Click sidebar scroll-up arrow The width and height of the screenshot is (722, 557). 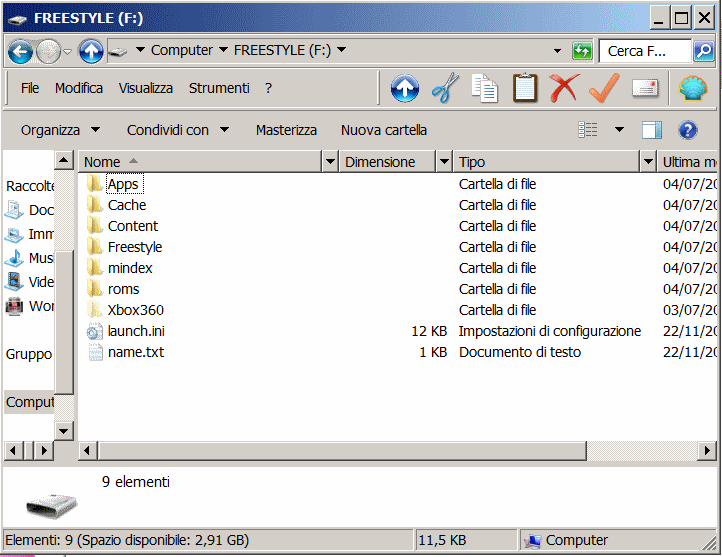(x=64, y=160)
